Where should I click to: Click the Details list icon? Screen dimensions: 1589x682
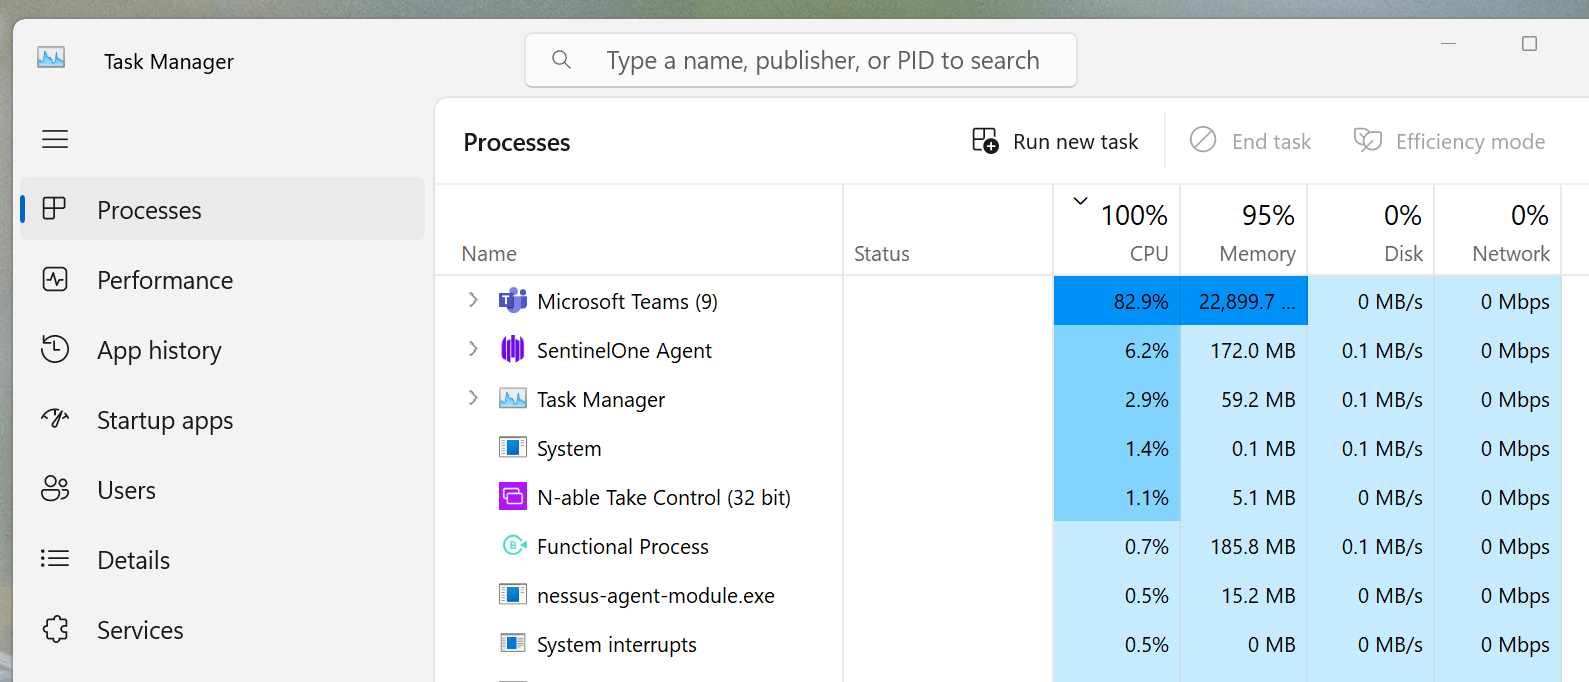point(55,558)
